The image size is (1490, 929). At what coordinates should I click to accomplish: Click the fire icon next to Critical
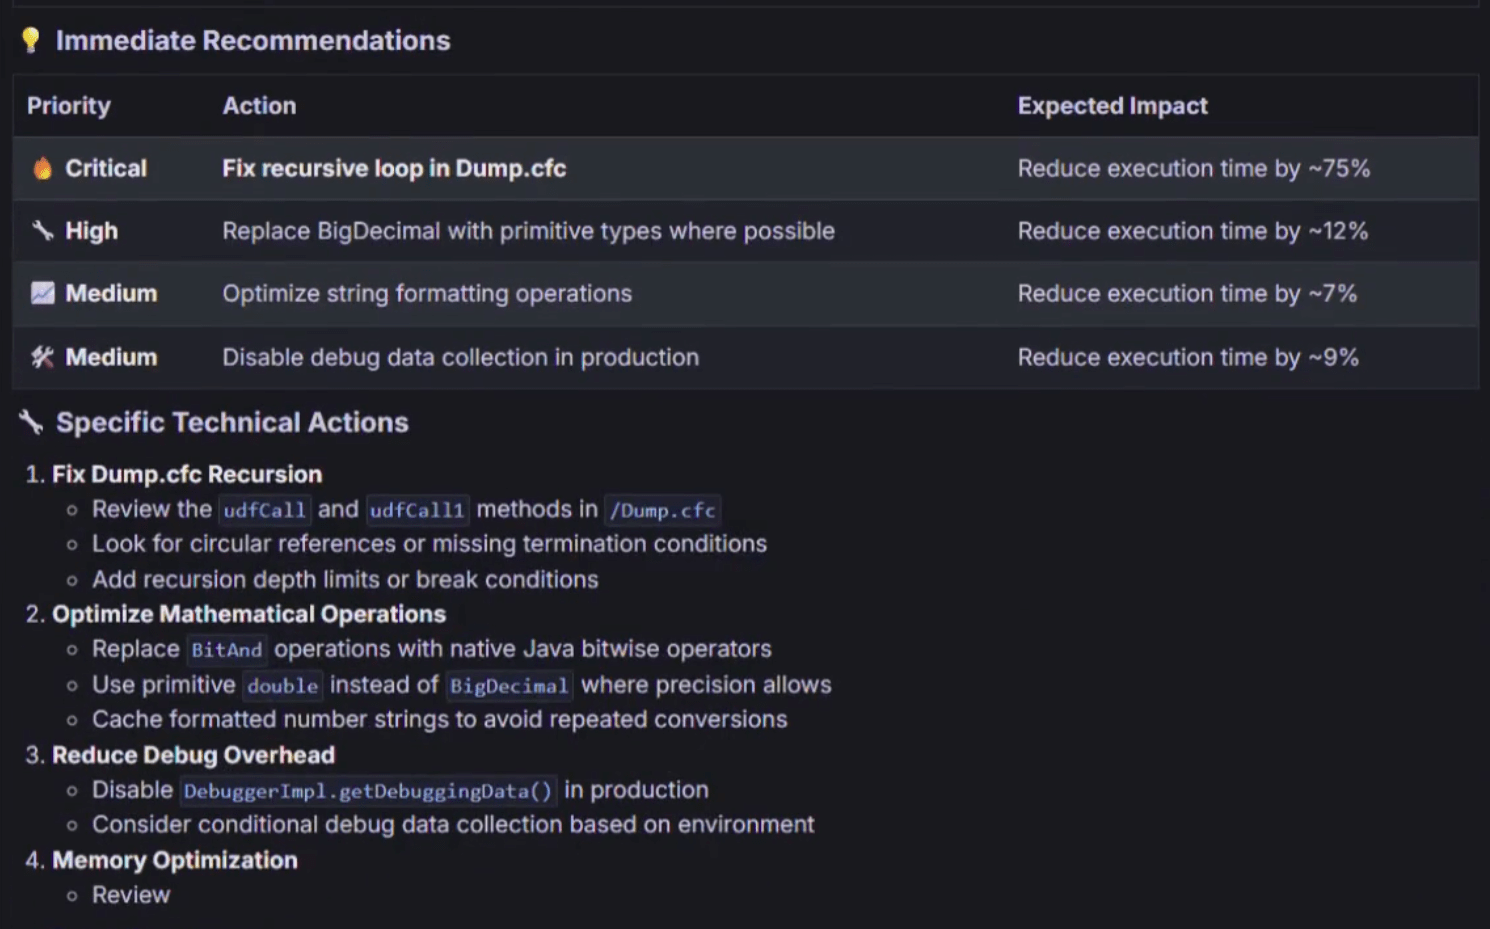(x=42, y=168)
